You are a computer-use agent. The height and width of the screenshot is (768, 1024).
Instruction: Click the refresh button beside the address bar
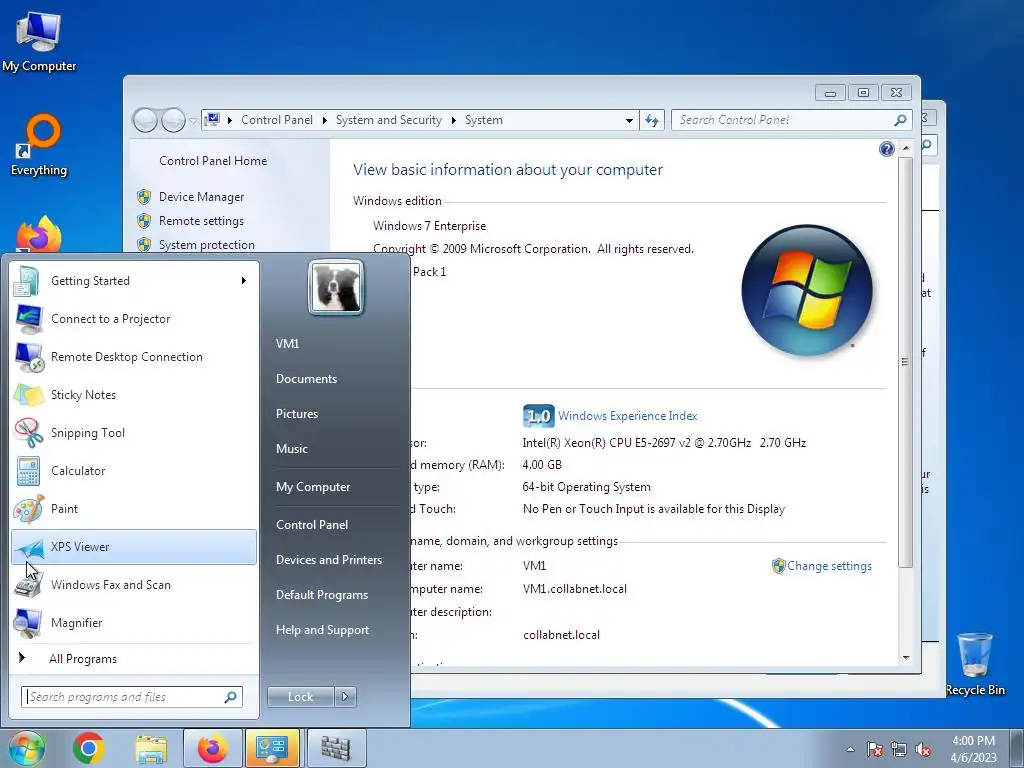click(x=652, y=120)
